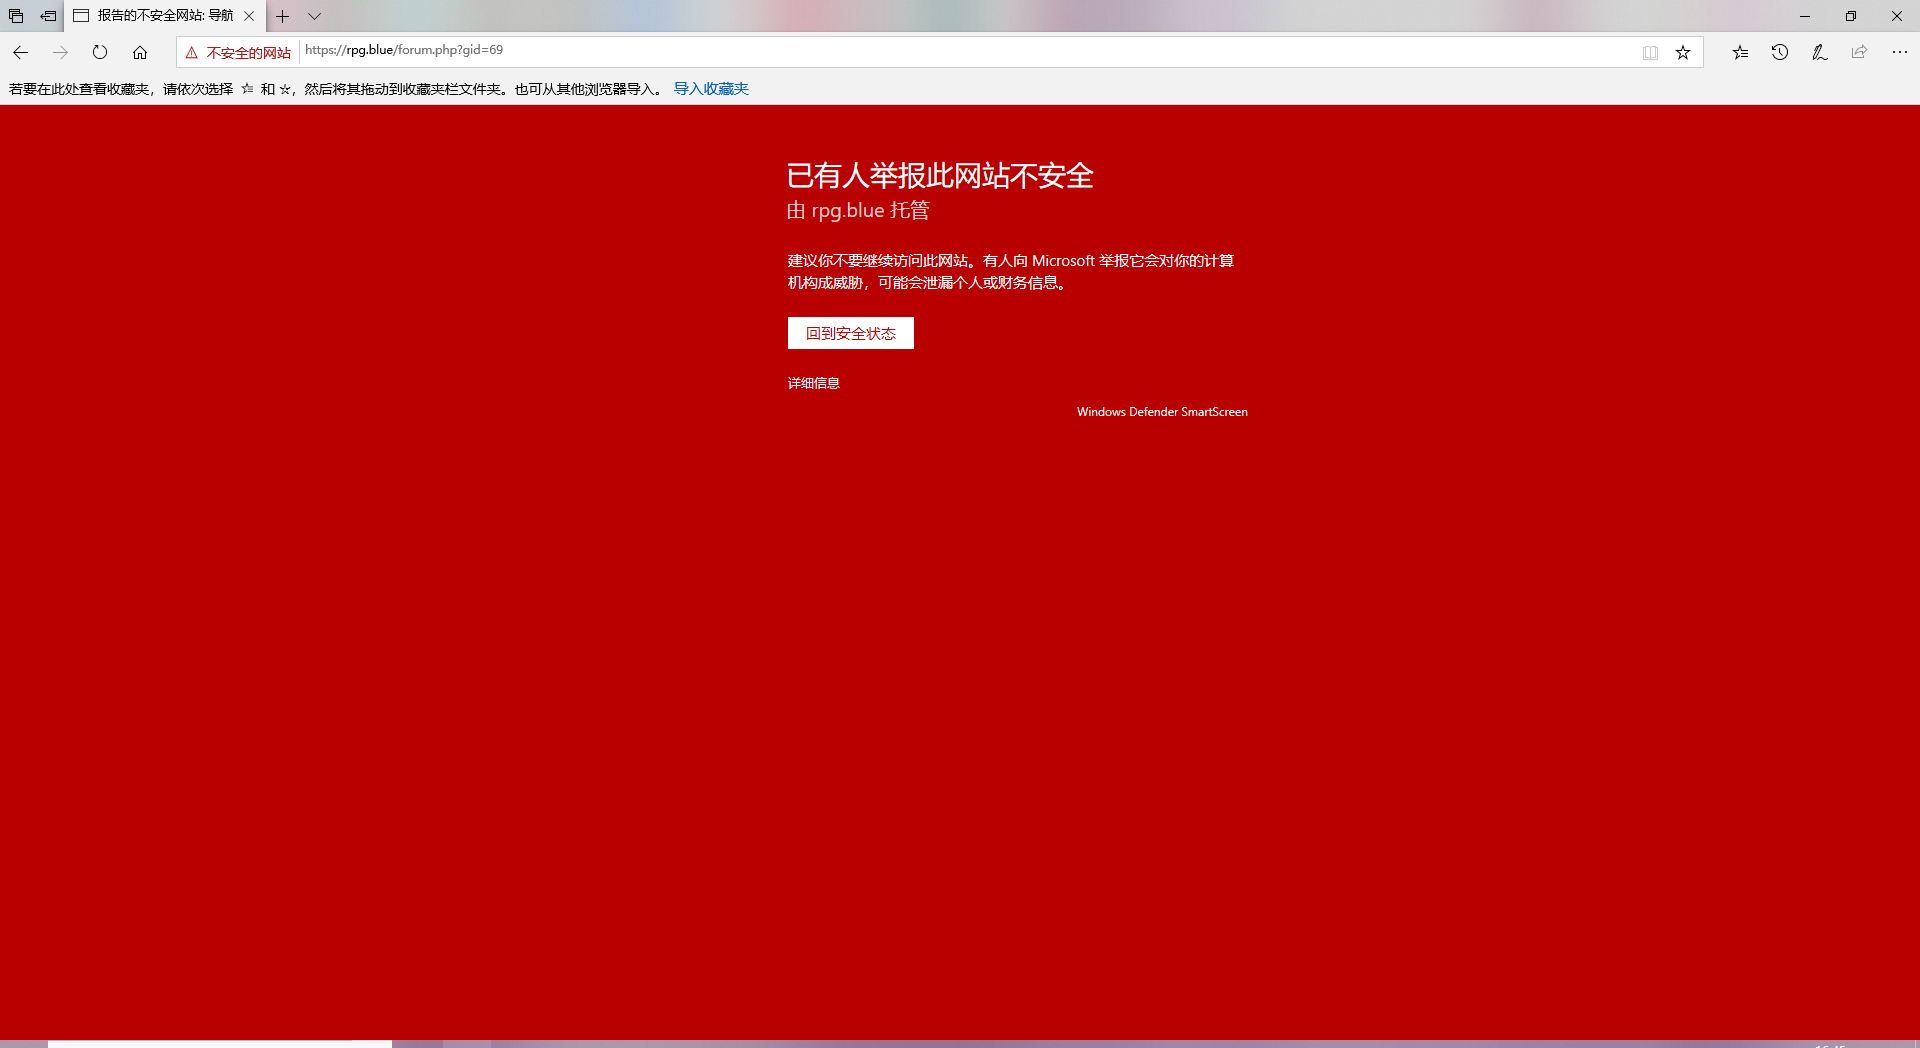Open reading view
Image resolution: width=1920 pixels, height=1048 pixels.
[1650, 53]
